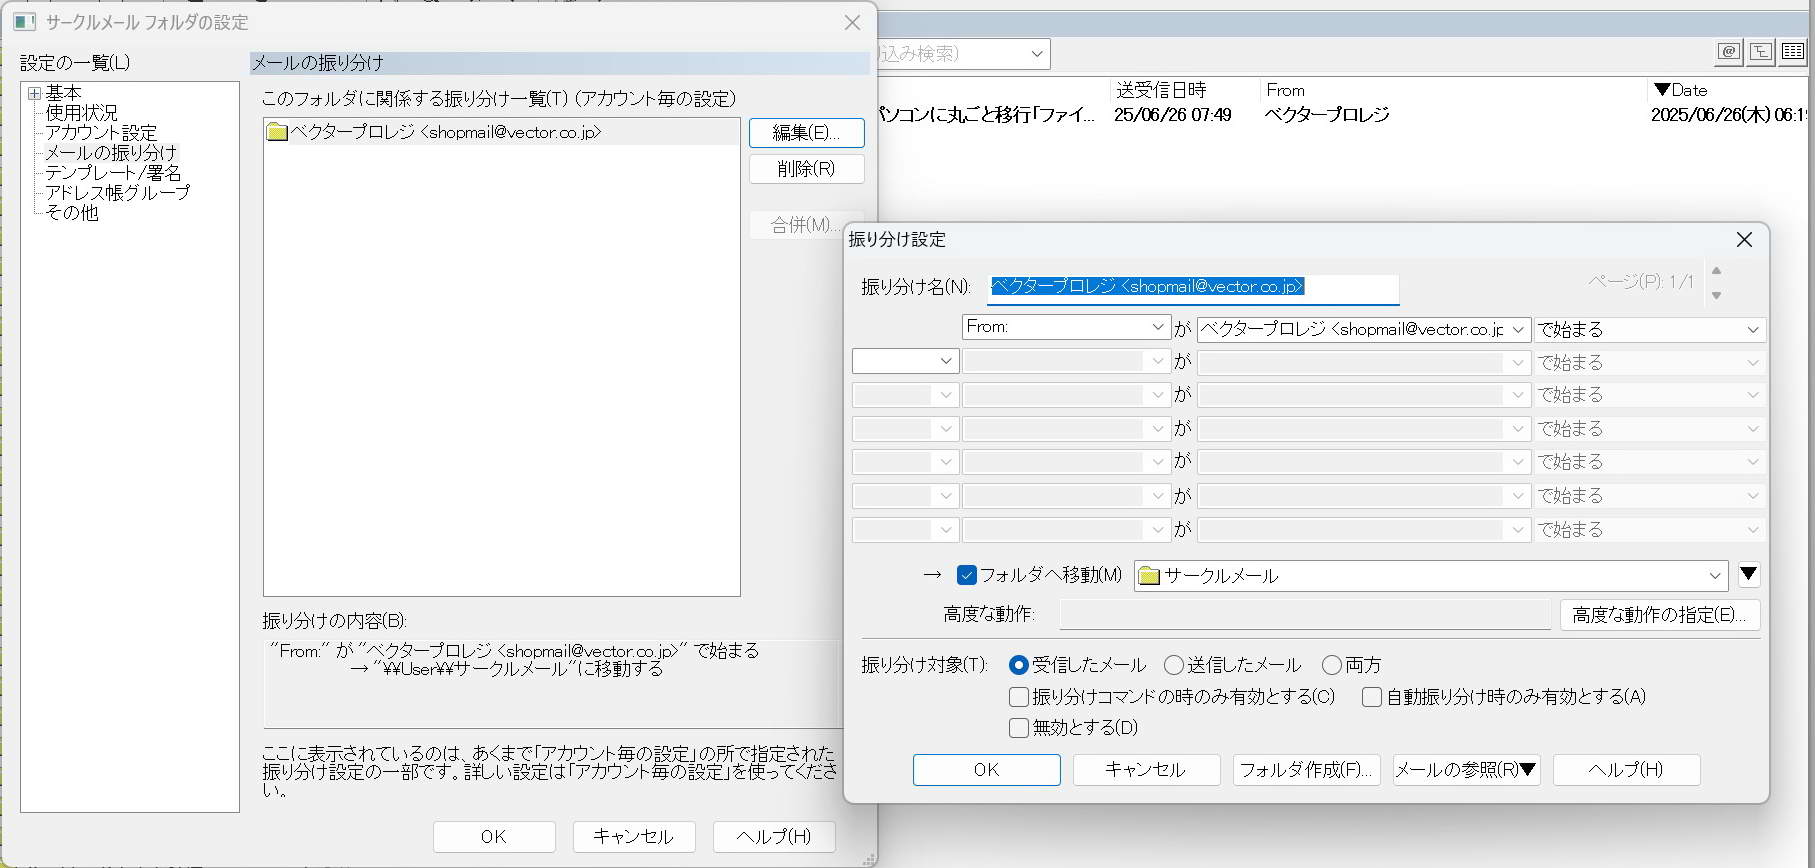Click the 振り分け名 text field
Image resolution: width=1815 pixels, height=868 pixels.
1192,287
